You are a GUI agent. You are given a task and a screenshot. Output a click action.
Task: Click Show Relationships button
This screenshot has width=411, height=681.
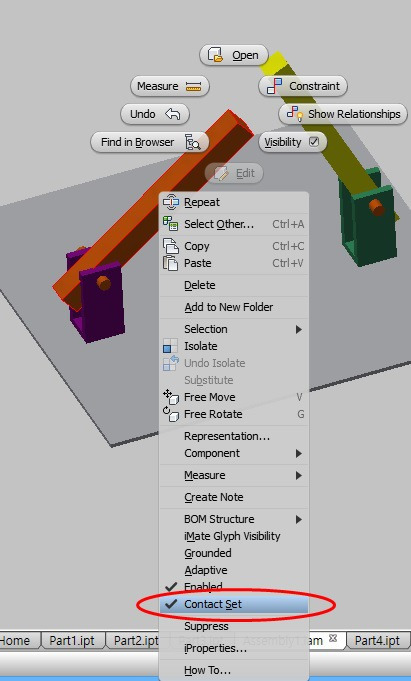[343, 114]
